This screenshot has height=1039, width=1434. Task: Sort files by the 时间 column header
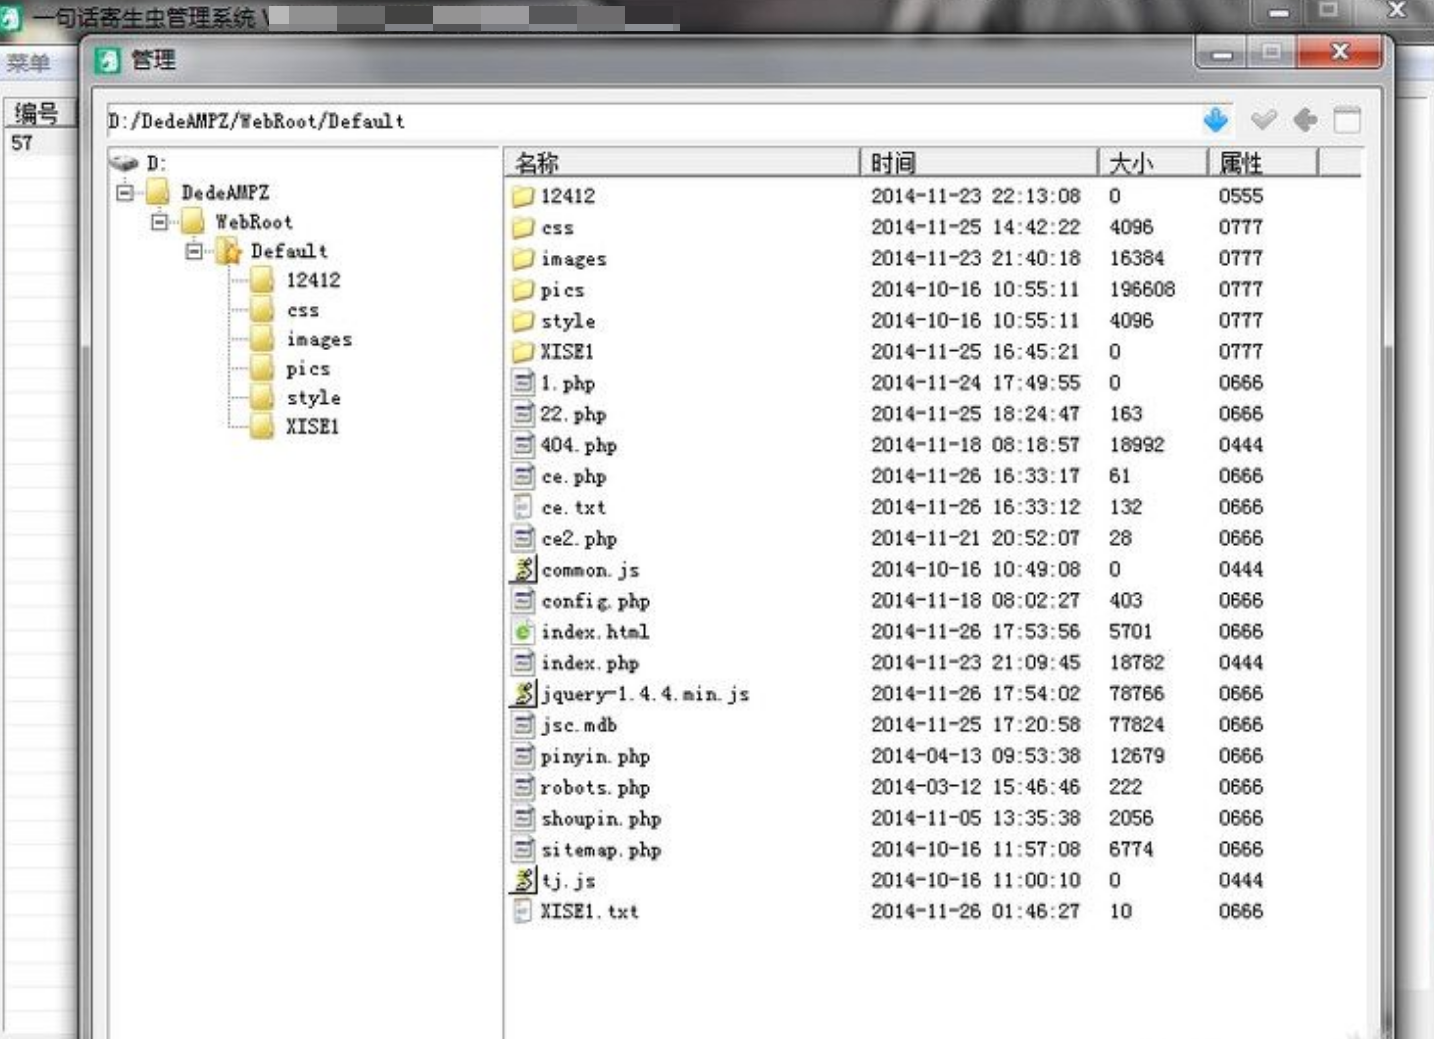tap(979, 162)
